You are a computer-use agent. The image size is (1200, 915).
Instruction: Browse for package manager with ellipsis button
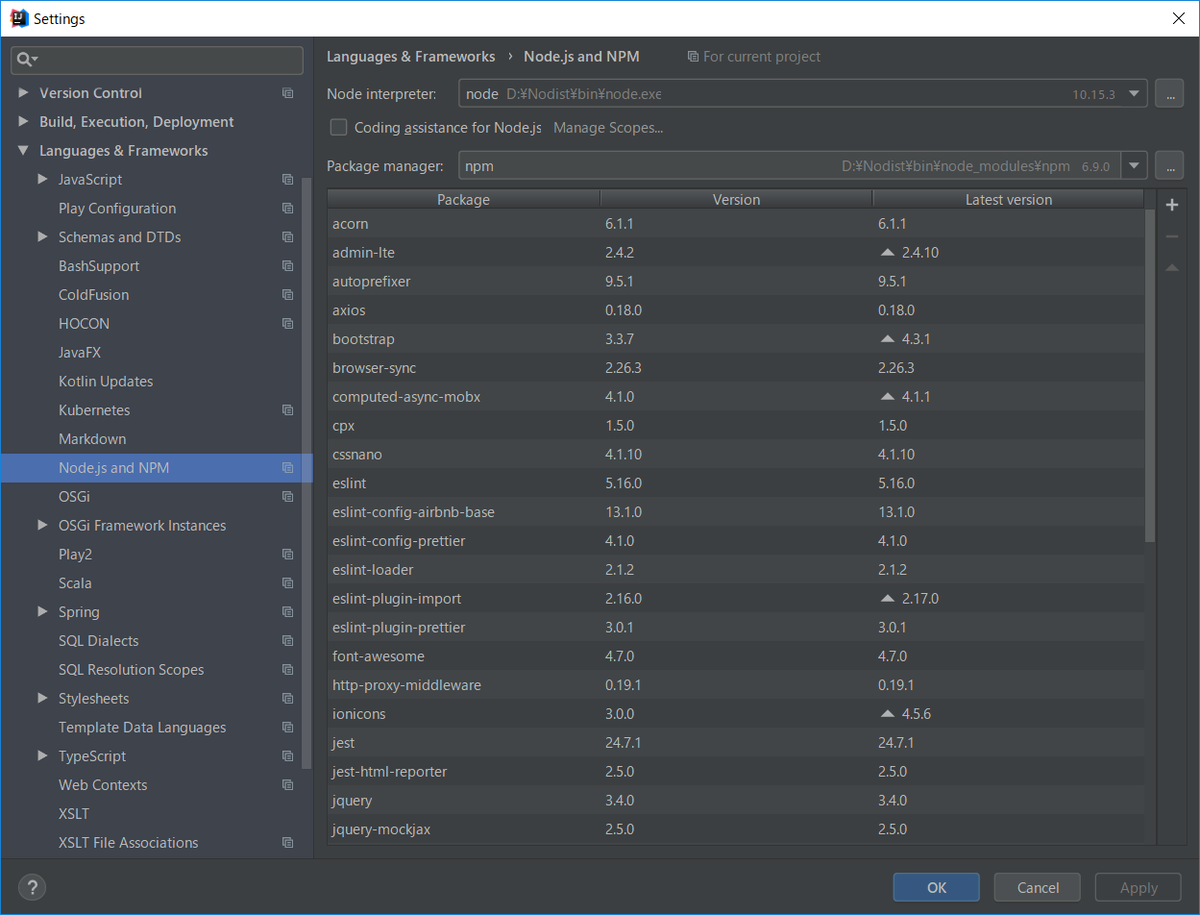pos(1170,166)
